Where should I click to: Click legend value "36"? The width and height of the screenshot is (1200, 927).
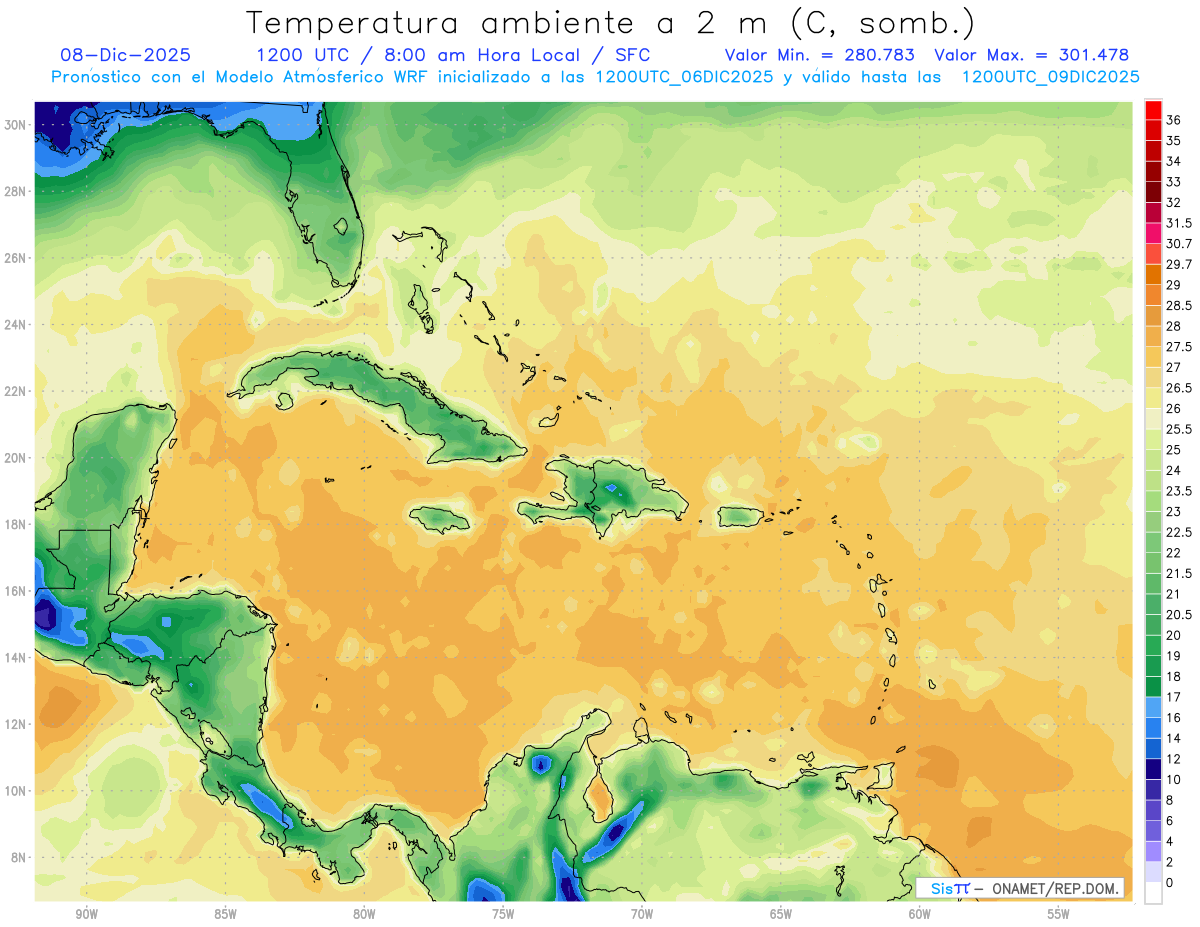1173,120
